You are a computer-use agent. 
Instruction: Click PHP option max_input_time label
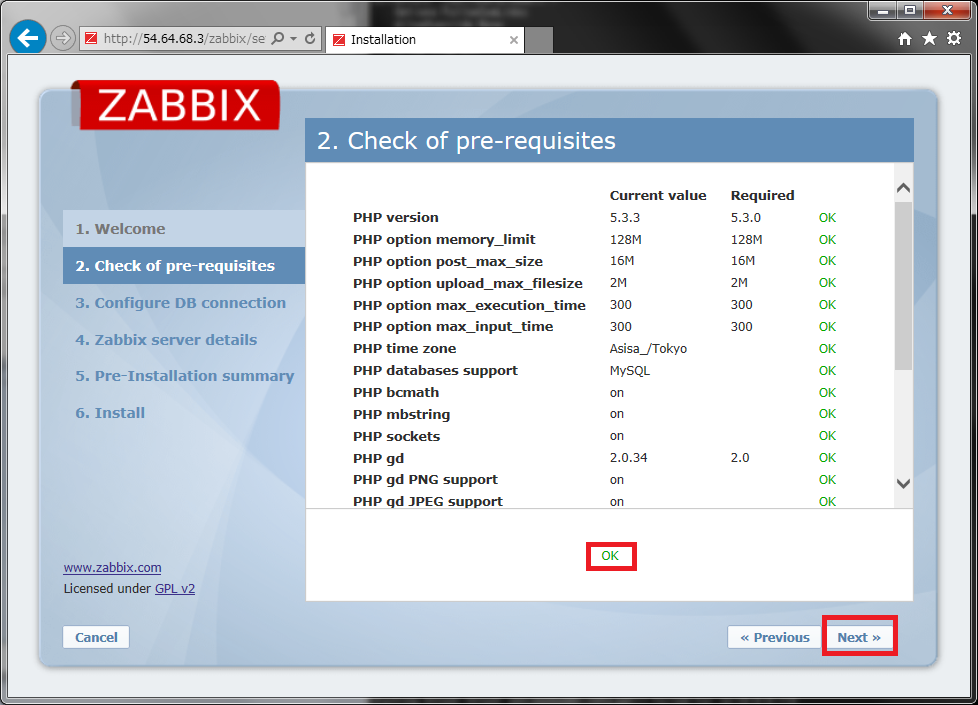point(453,327)
